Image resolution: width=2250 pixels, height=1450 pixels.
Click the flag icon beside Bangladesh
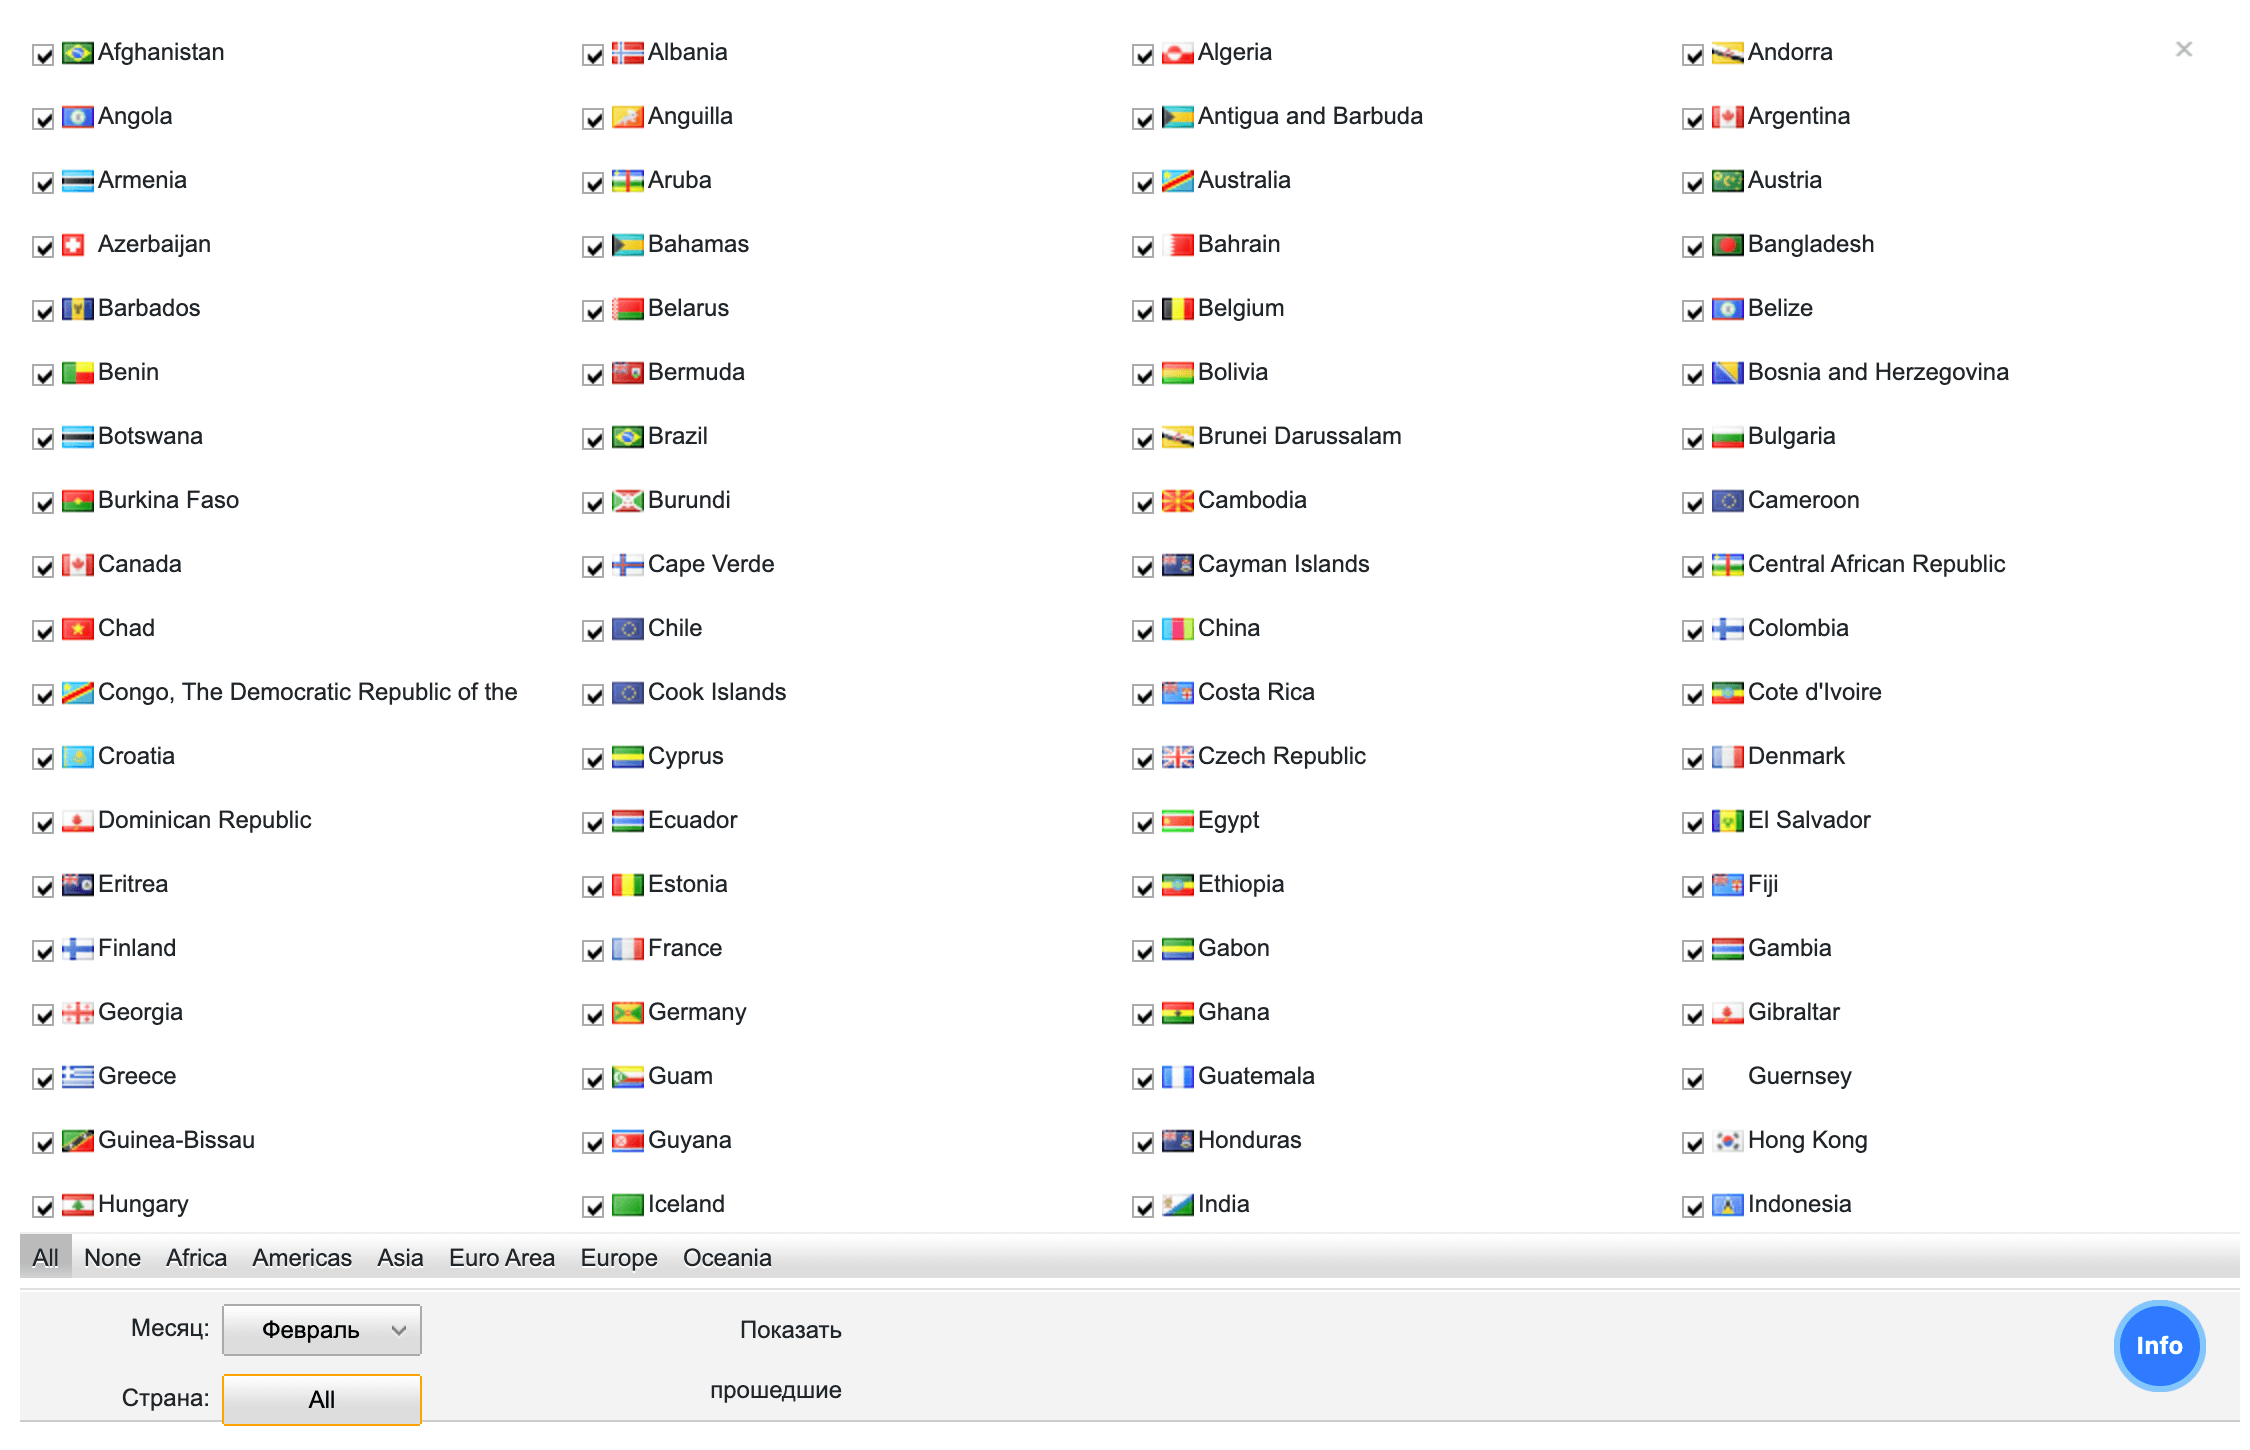coord(1727,245)
